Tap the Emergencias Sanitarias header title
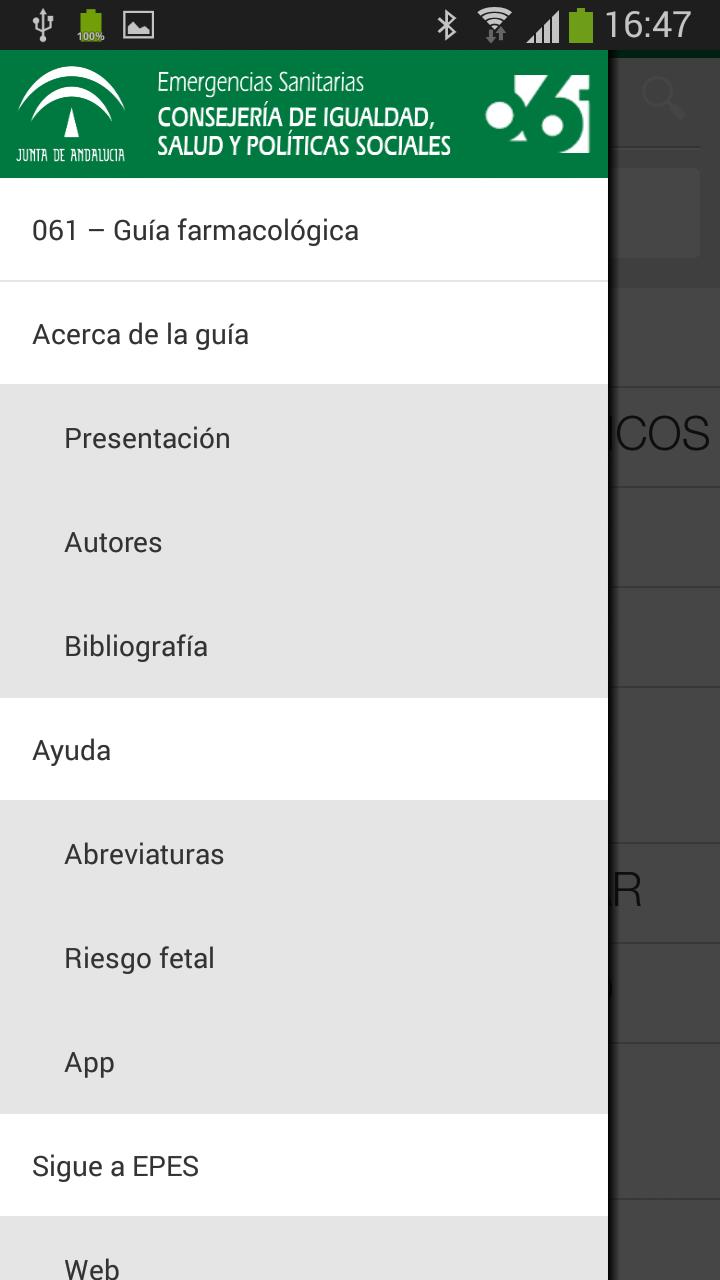 (261, 83)
